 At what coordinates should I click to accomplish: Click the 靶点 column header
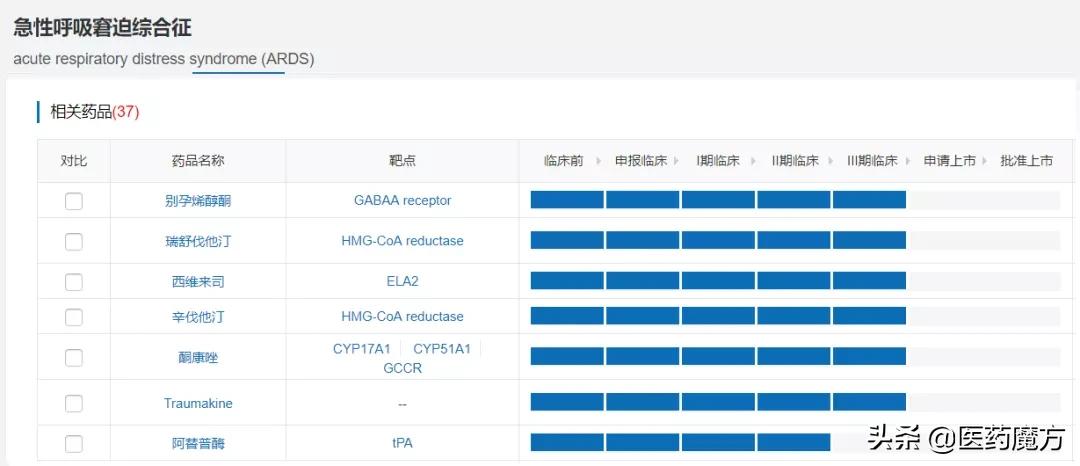402,161
